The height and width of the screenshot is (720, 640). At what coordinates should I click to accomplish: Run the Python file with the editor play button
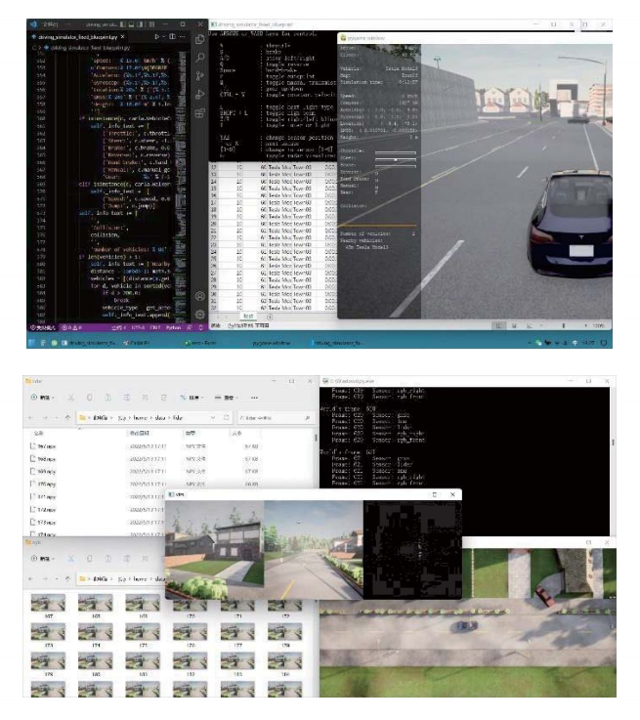tap(158, 35)
